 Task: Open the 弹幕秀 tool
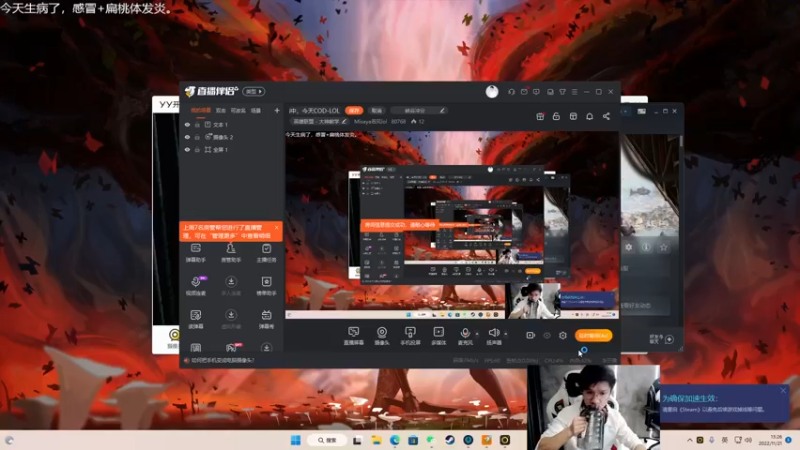pyautogui.click(x=266, y=319)
